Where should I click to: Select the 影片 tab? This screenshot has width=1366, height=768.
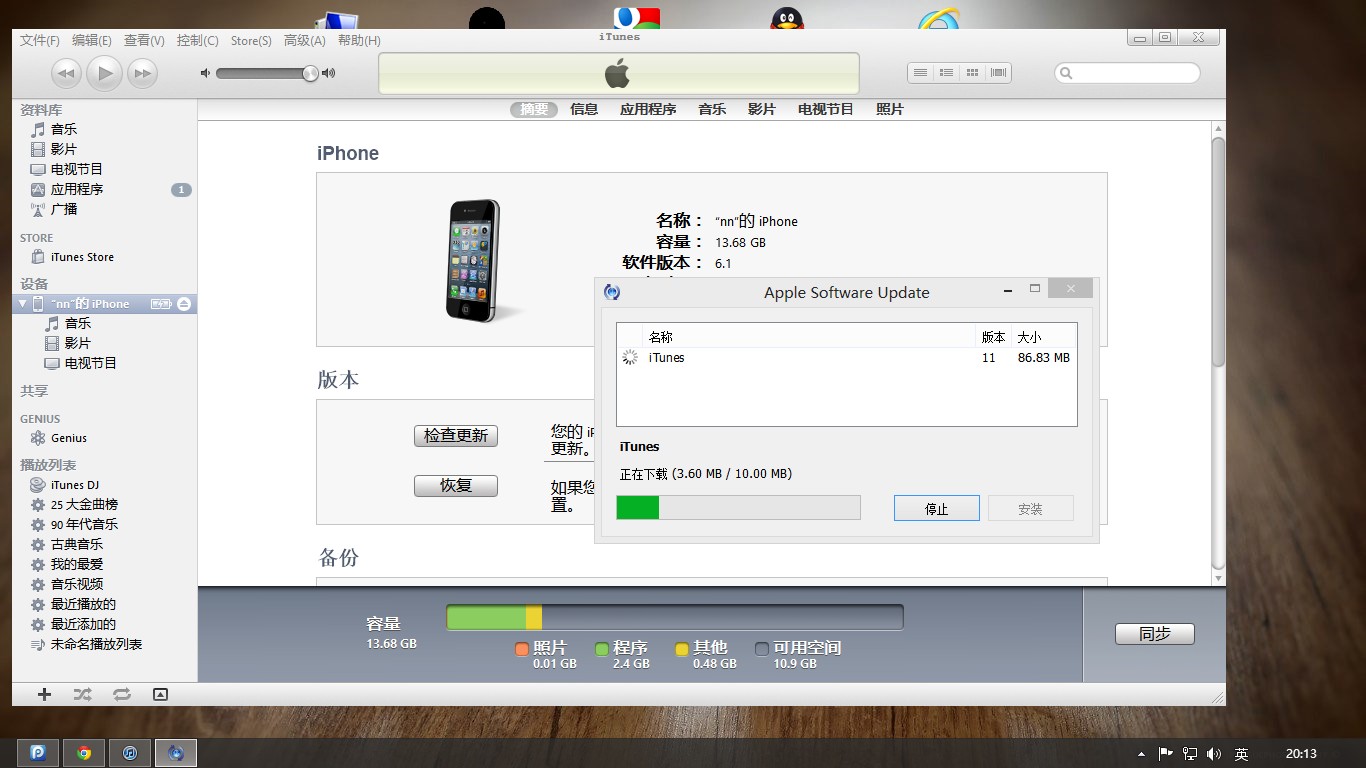point(762,109)
